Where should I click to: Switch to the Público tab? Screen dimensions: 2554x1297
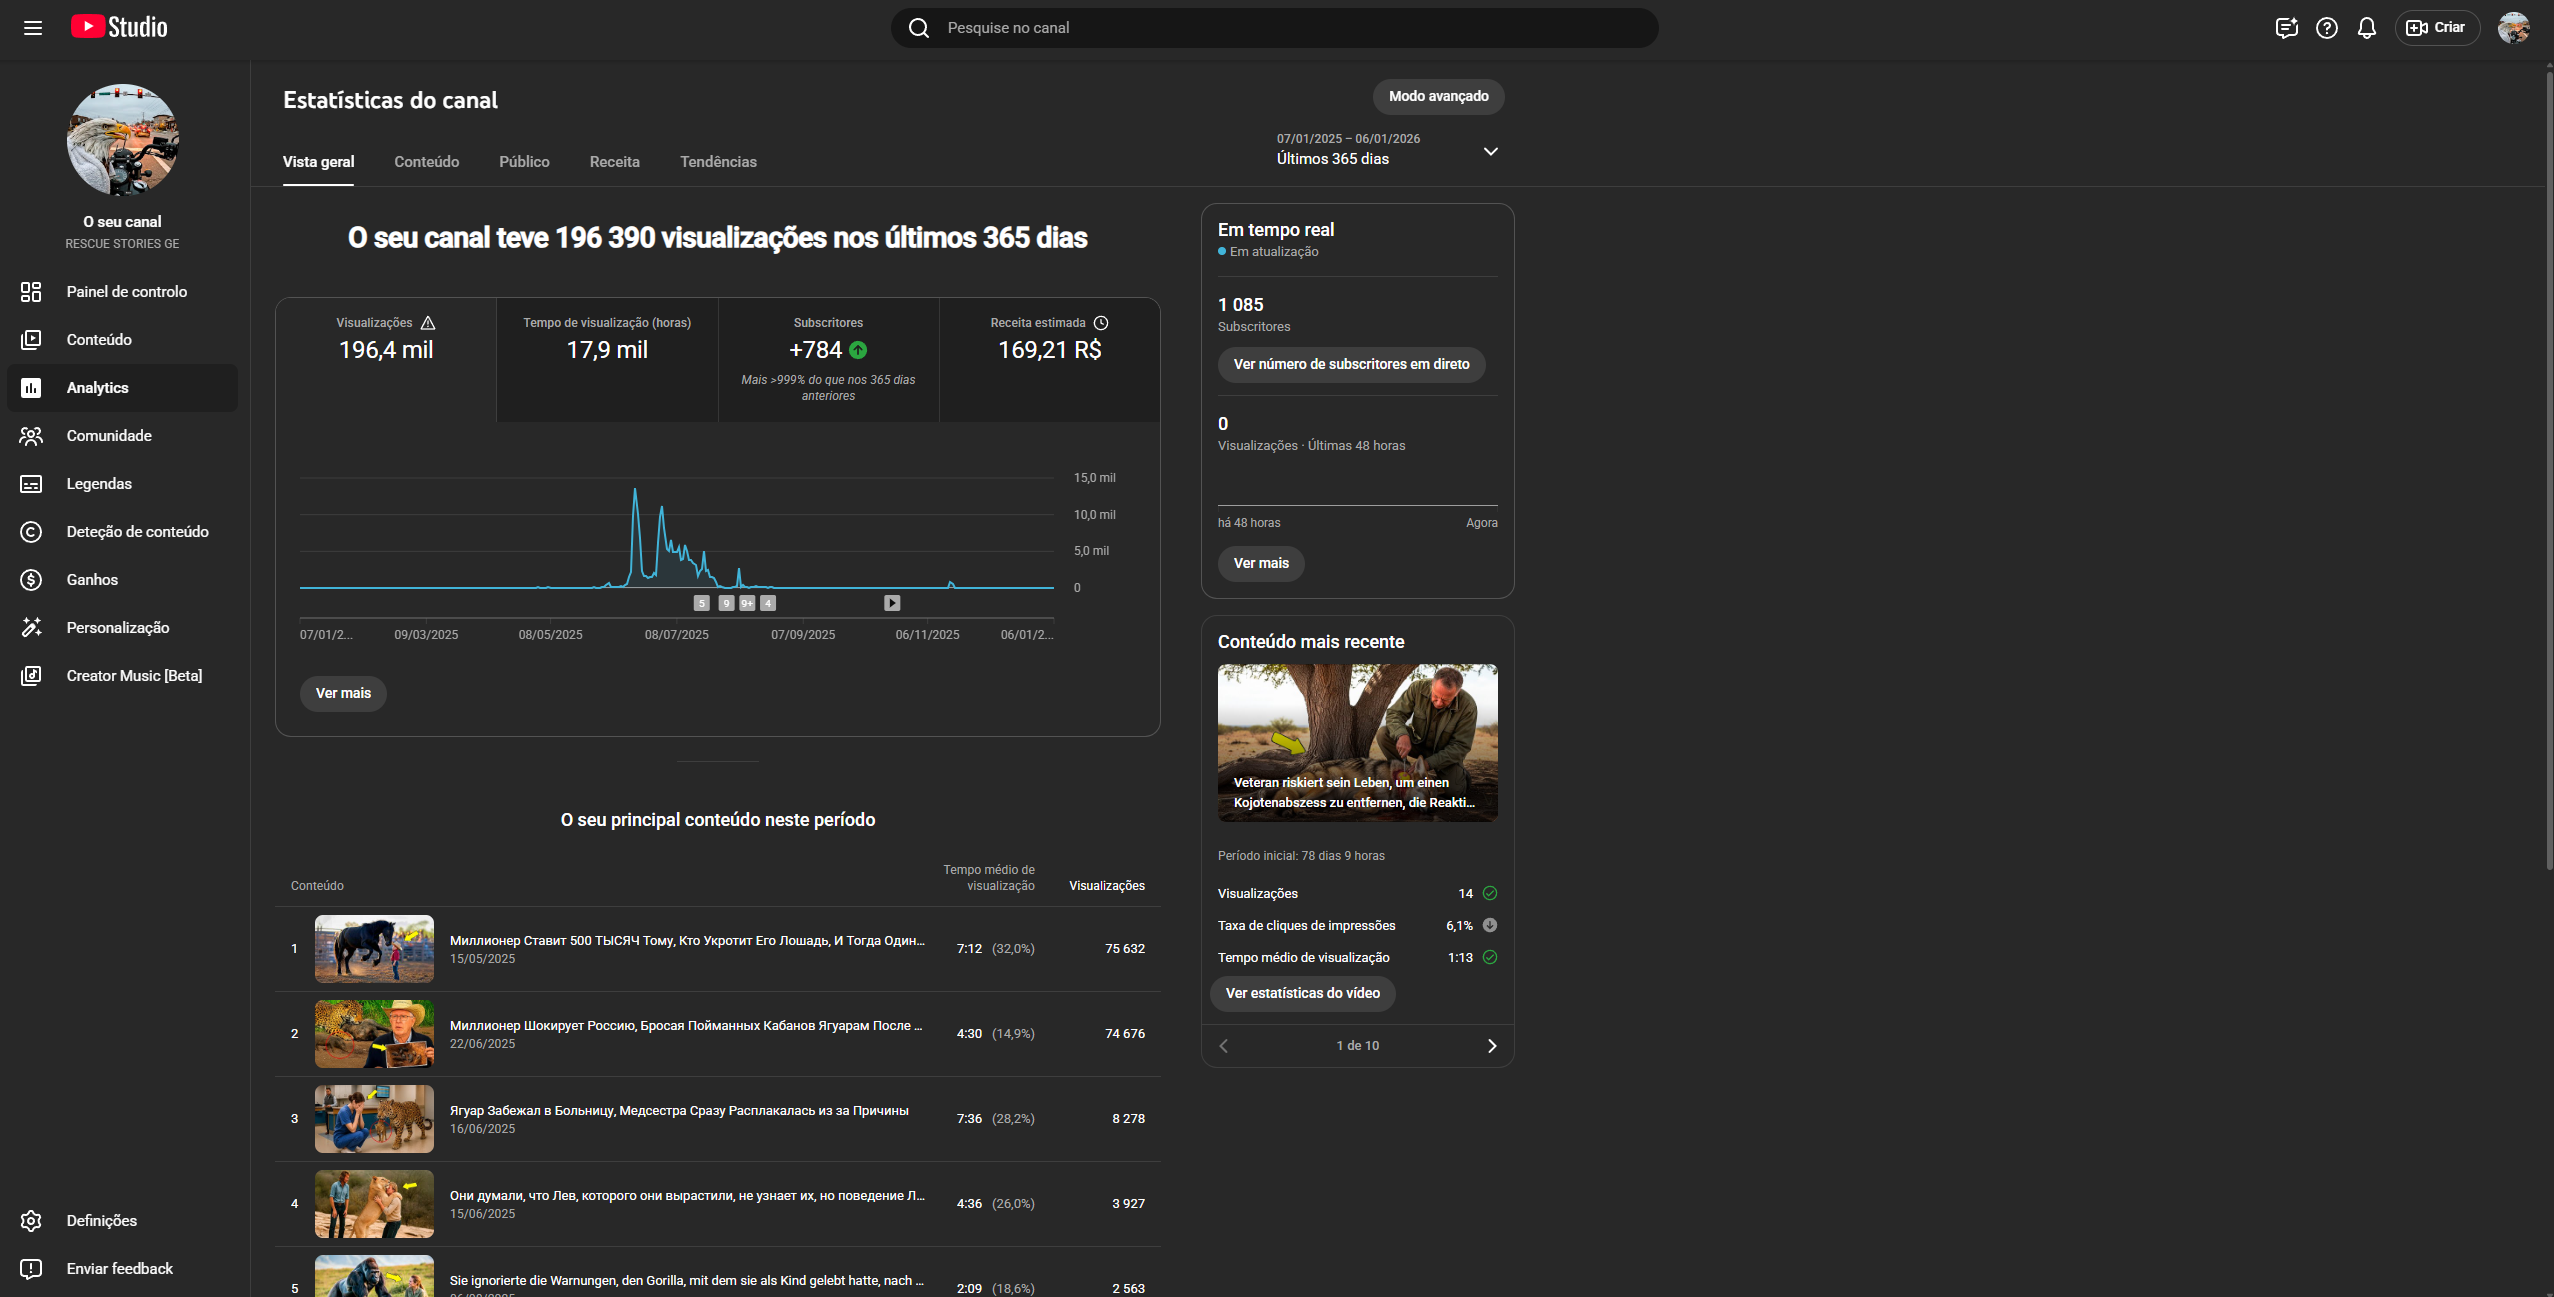tap(524, 162)
